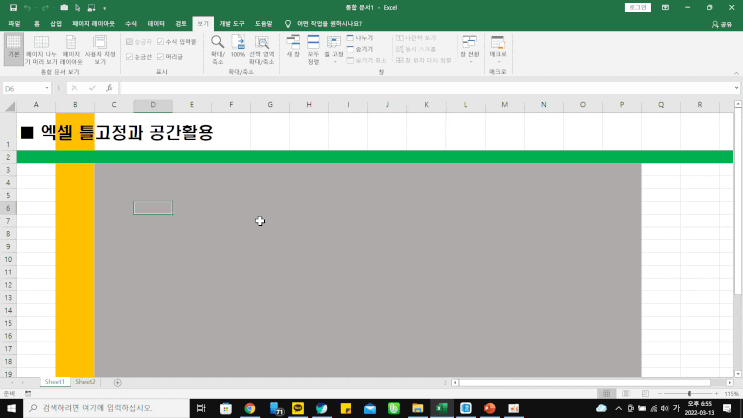Click 나누기 to split the window
743x418 pixels.
click(360, 38)
